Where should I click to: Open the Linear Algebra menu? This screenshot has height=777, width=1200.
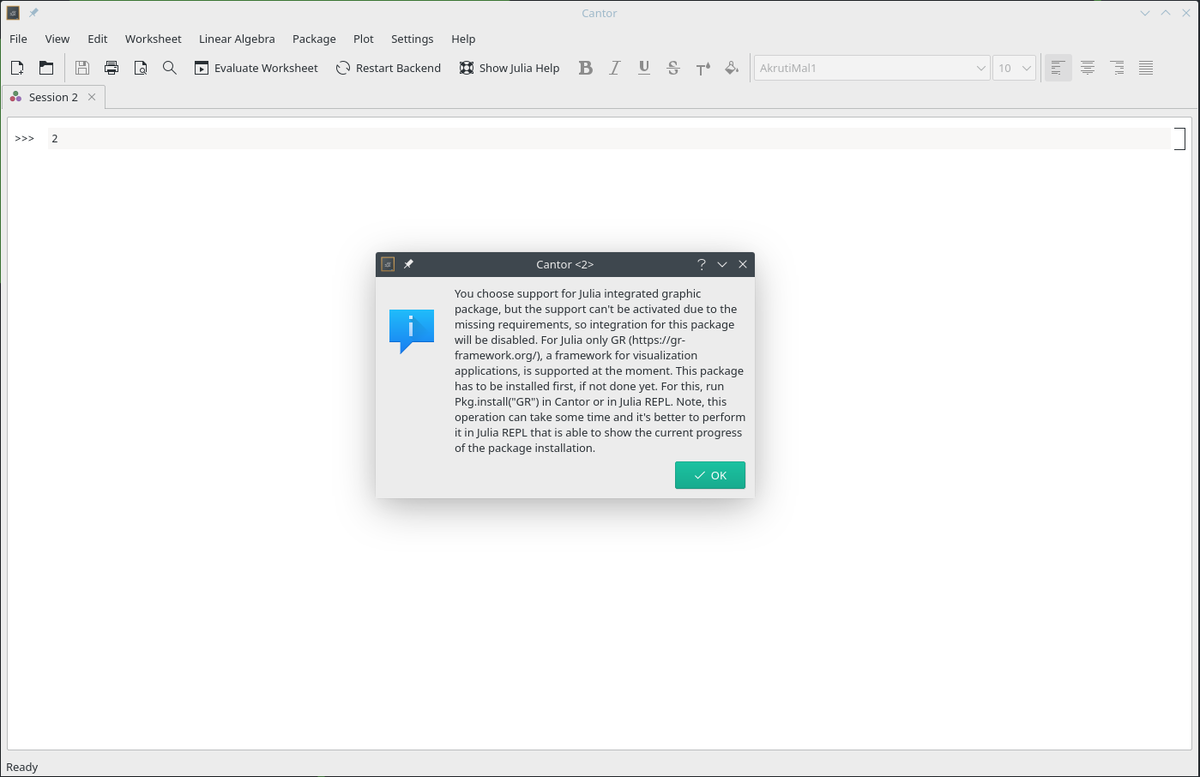point(236,39)
